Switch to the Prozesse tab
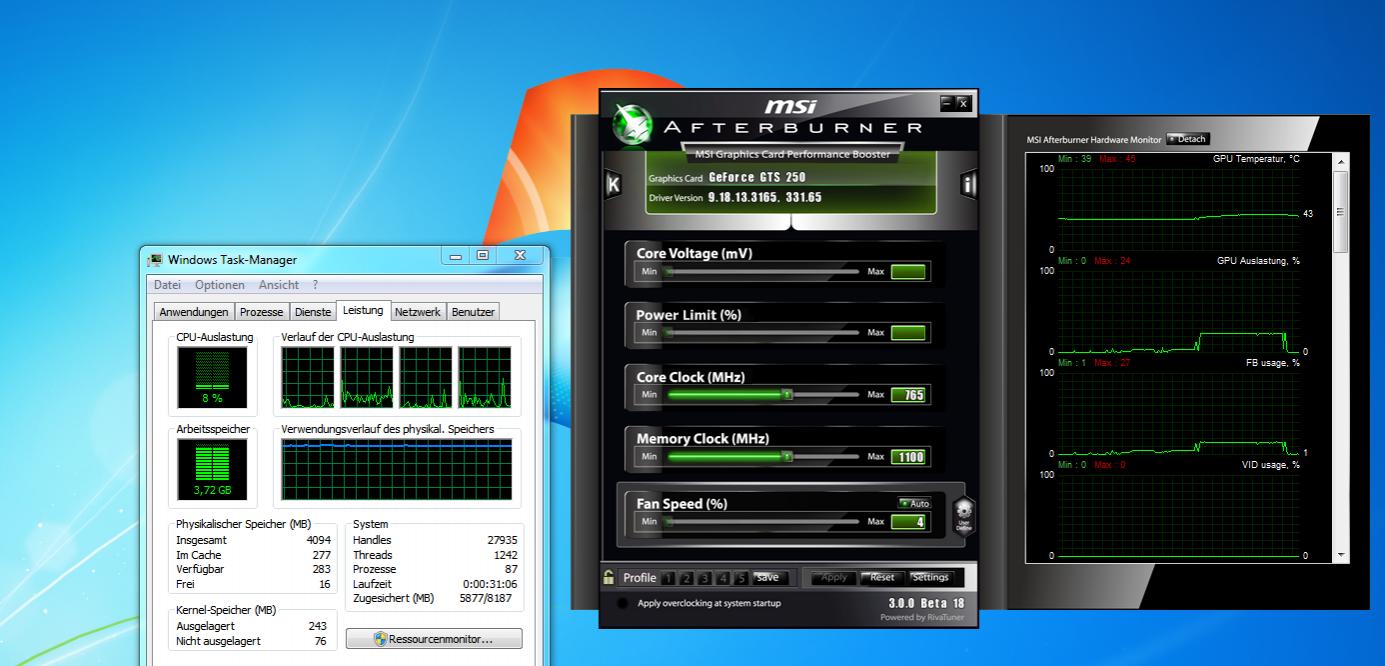The image size is (1385, 666). pyautogui.click(x=262, y=312)
